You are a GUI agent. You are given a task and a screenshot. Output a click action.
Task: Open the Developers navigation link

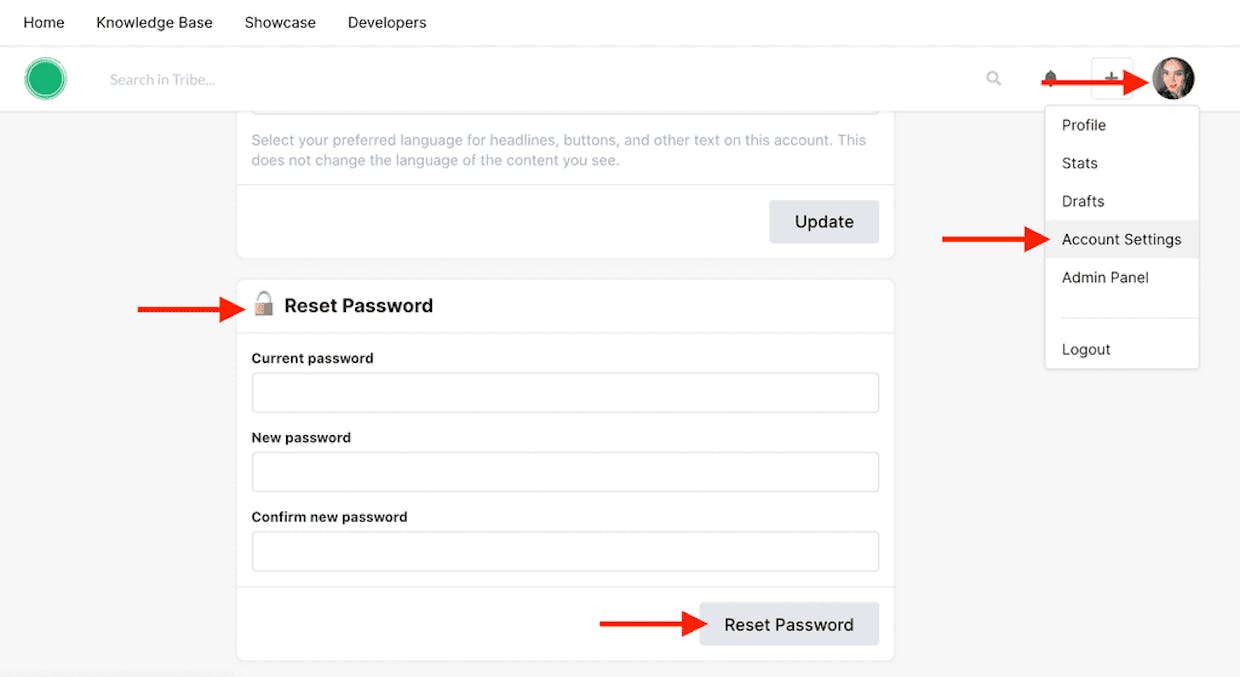387,22
